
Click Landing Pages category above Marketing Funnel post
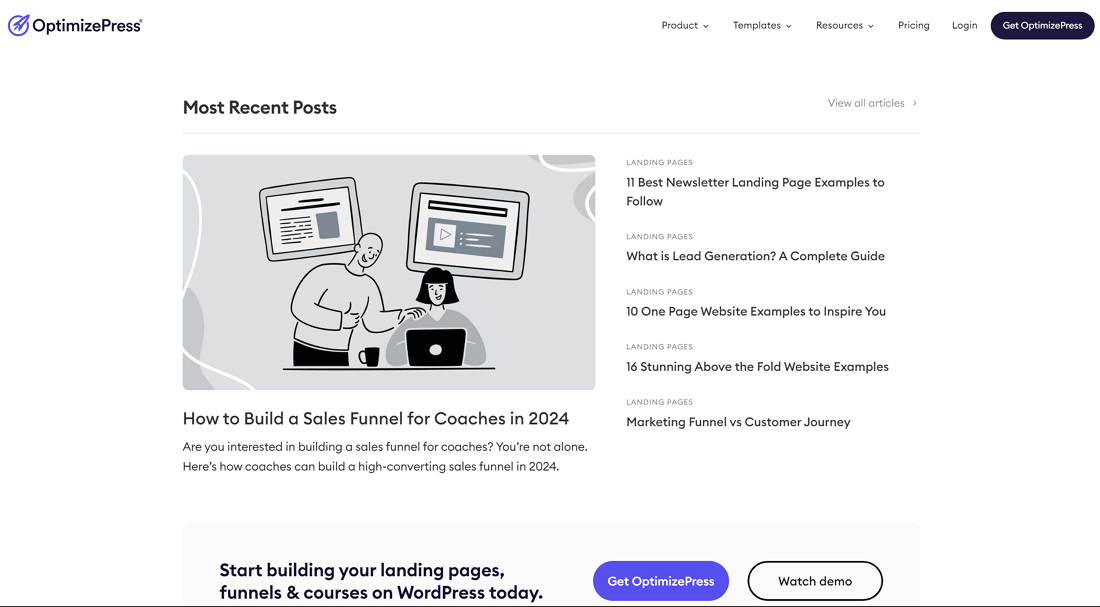tap(659, 402)
